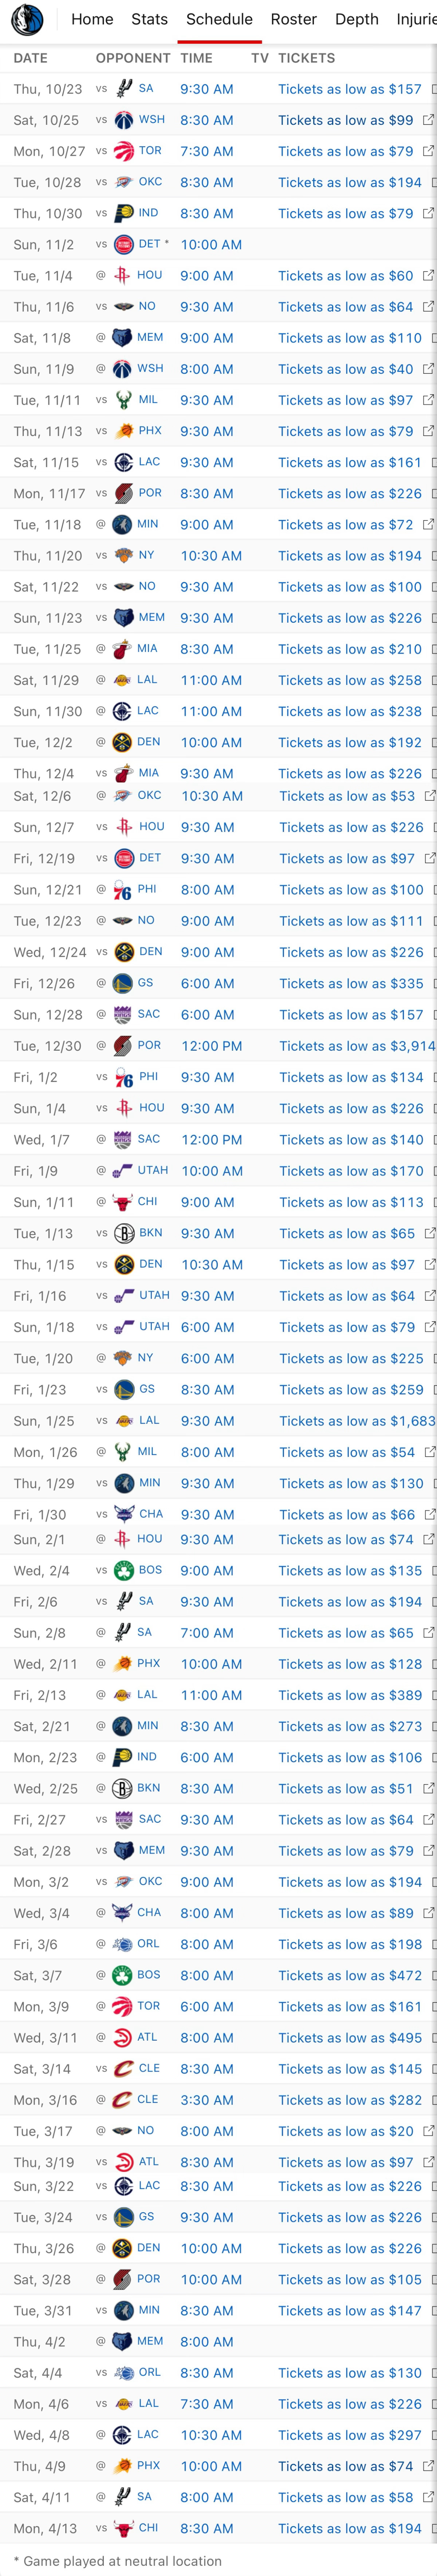437x2576 pixels.
Task: Open 'Tickets as low as $3,914' link
Action: 357,1046
